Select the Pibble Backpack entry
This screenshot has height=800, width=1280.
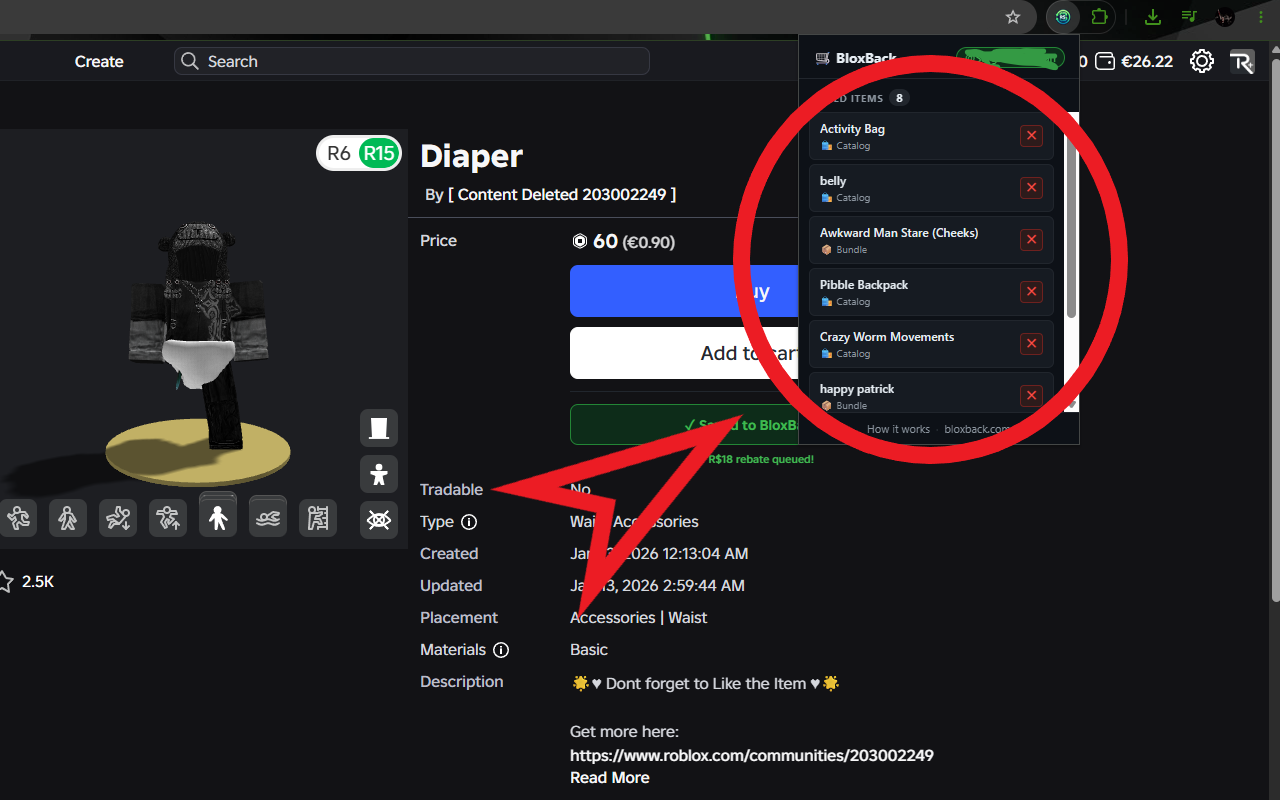click(931, 292)
